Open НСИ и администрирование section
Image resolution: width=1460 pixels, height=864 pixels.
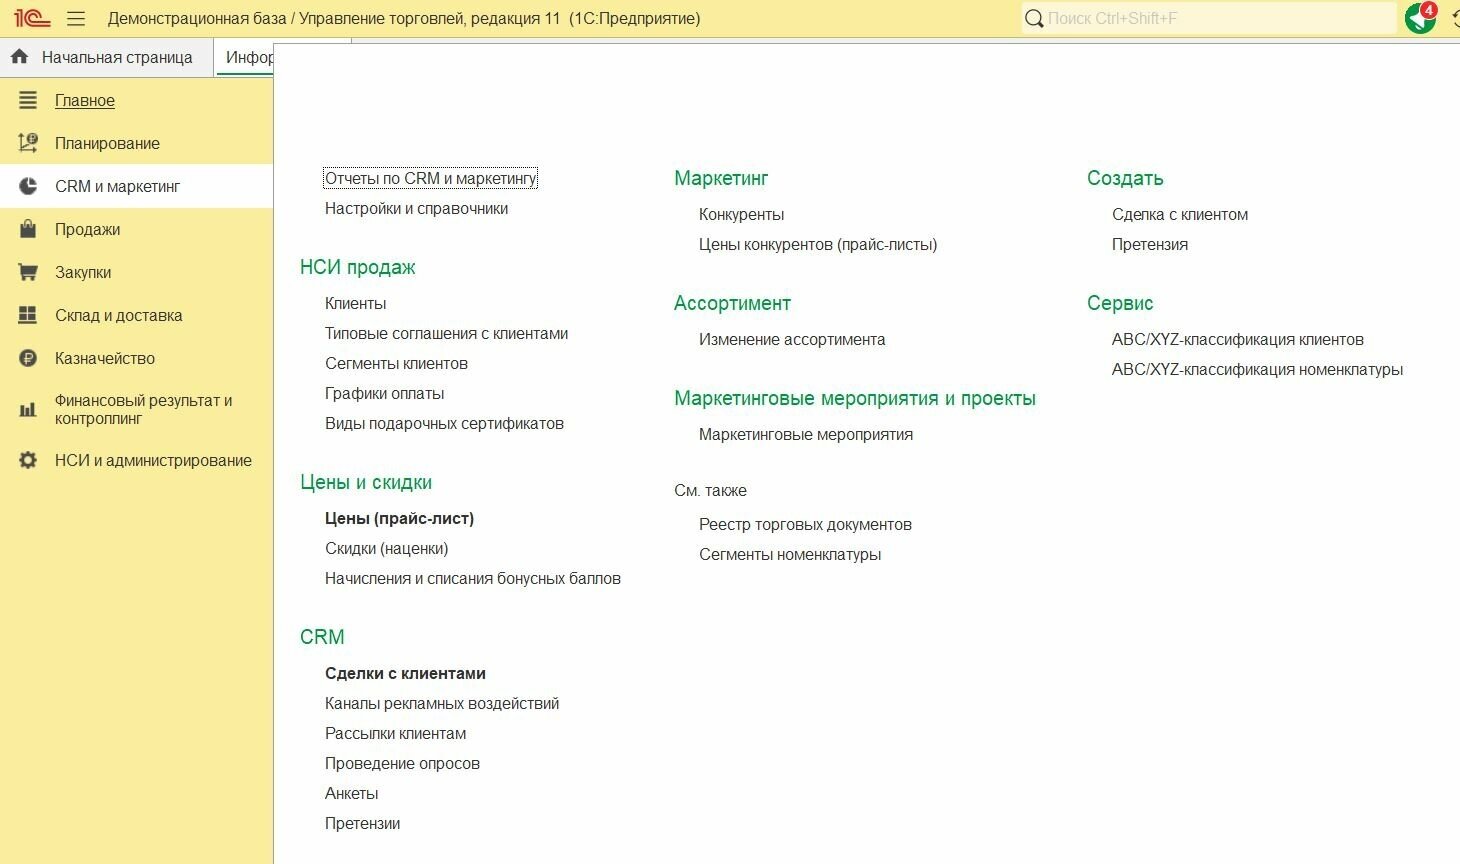coord(153,460)
